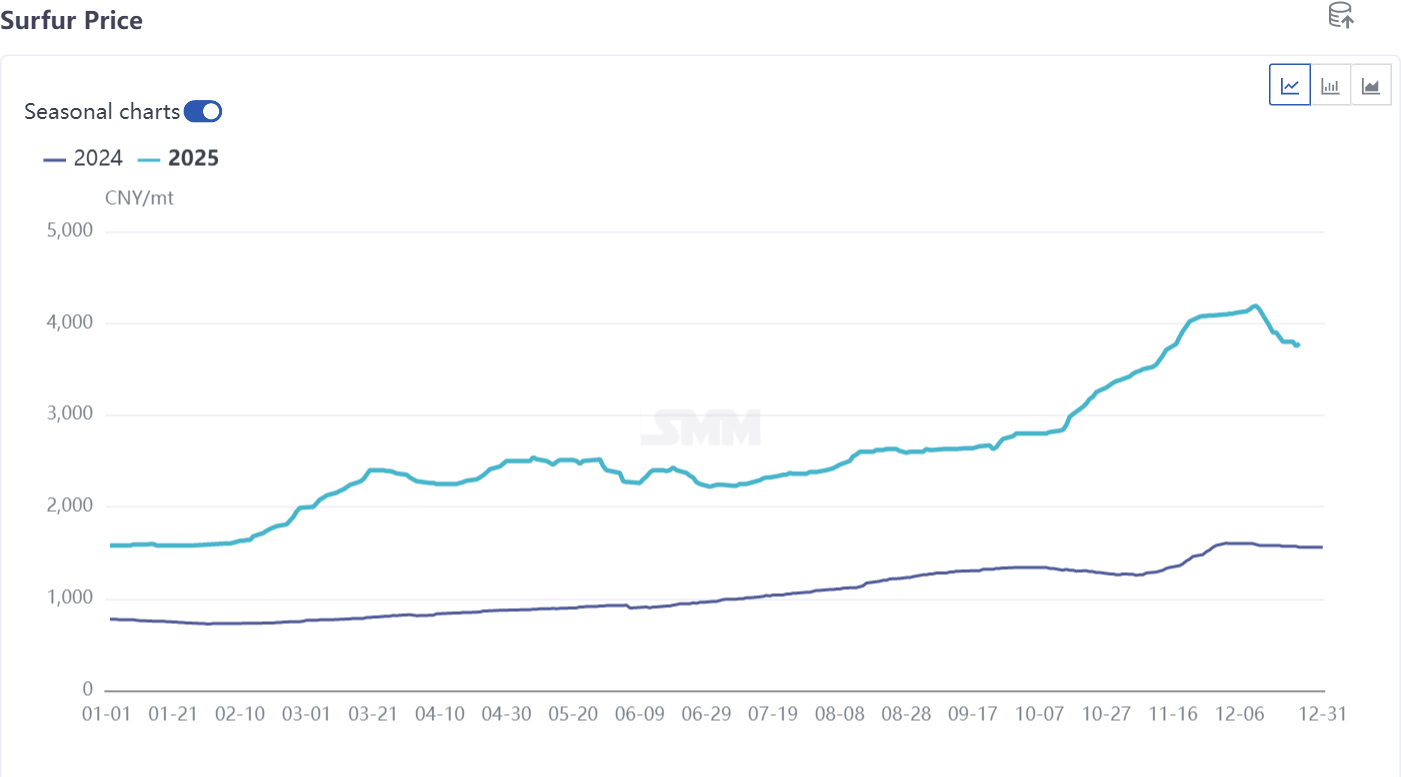Screen dimensions: 1401x777
Task: Click the 3,000 y-axis value label
Action: click(x=71, y=415)
